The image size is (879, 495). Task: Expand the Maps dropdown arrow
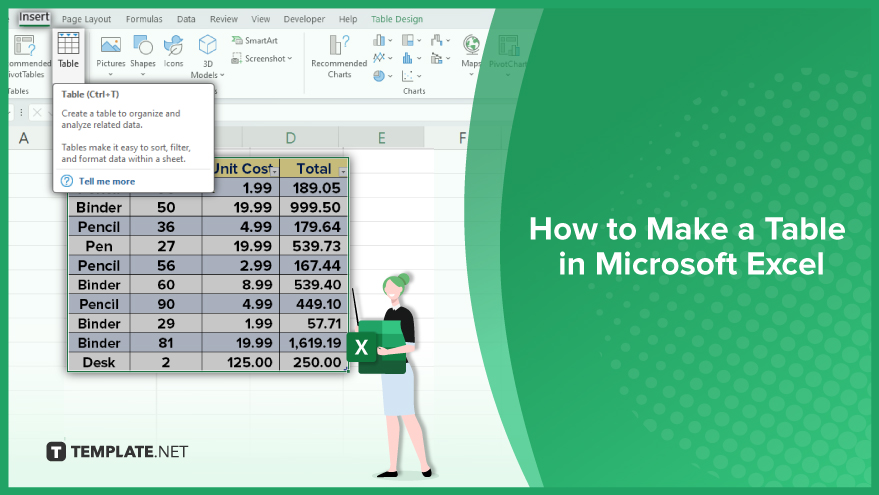coord(471,75)
